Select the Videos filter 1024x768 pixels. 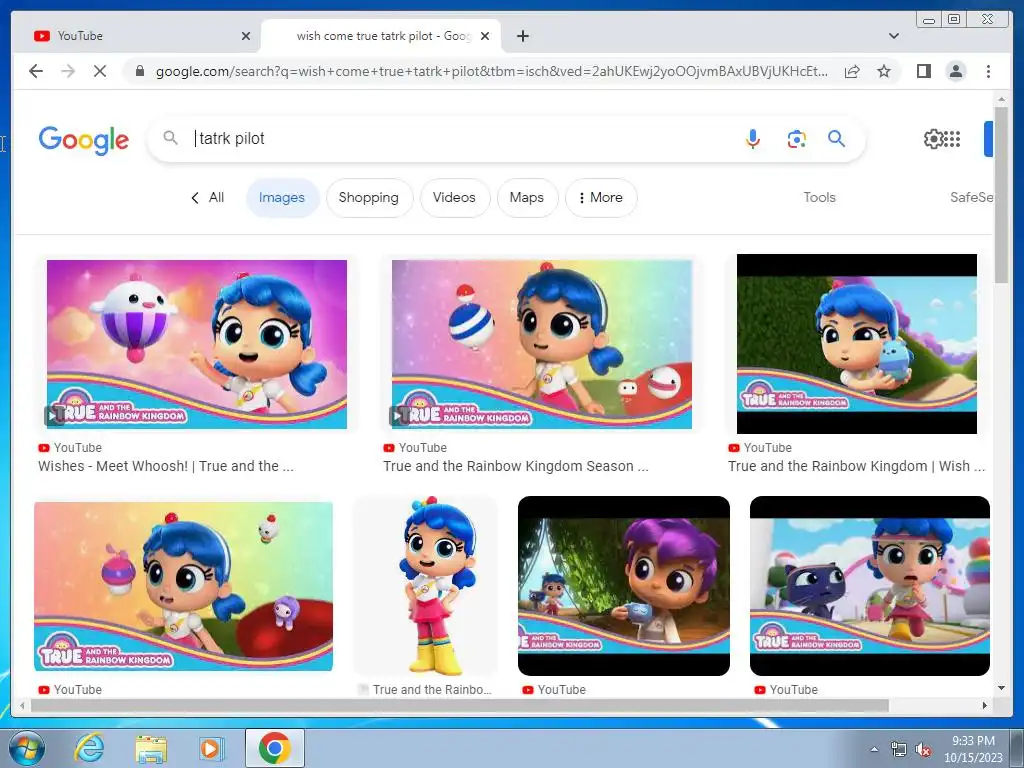[x=454, y=197]
